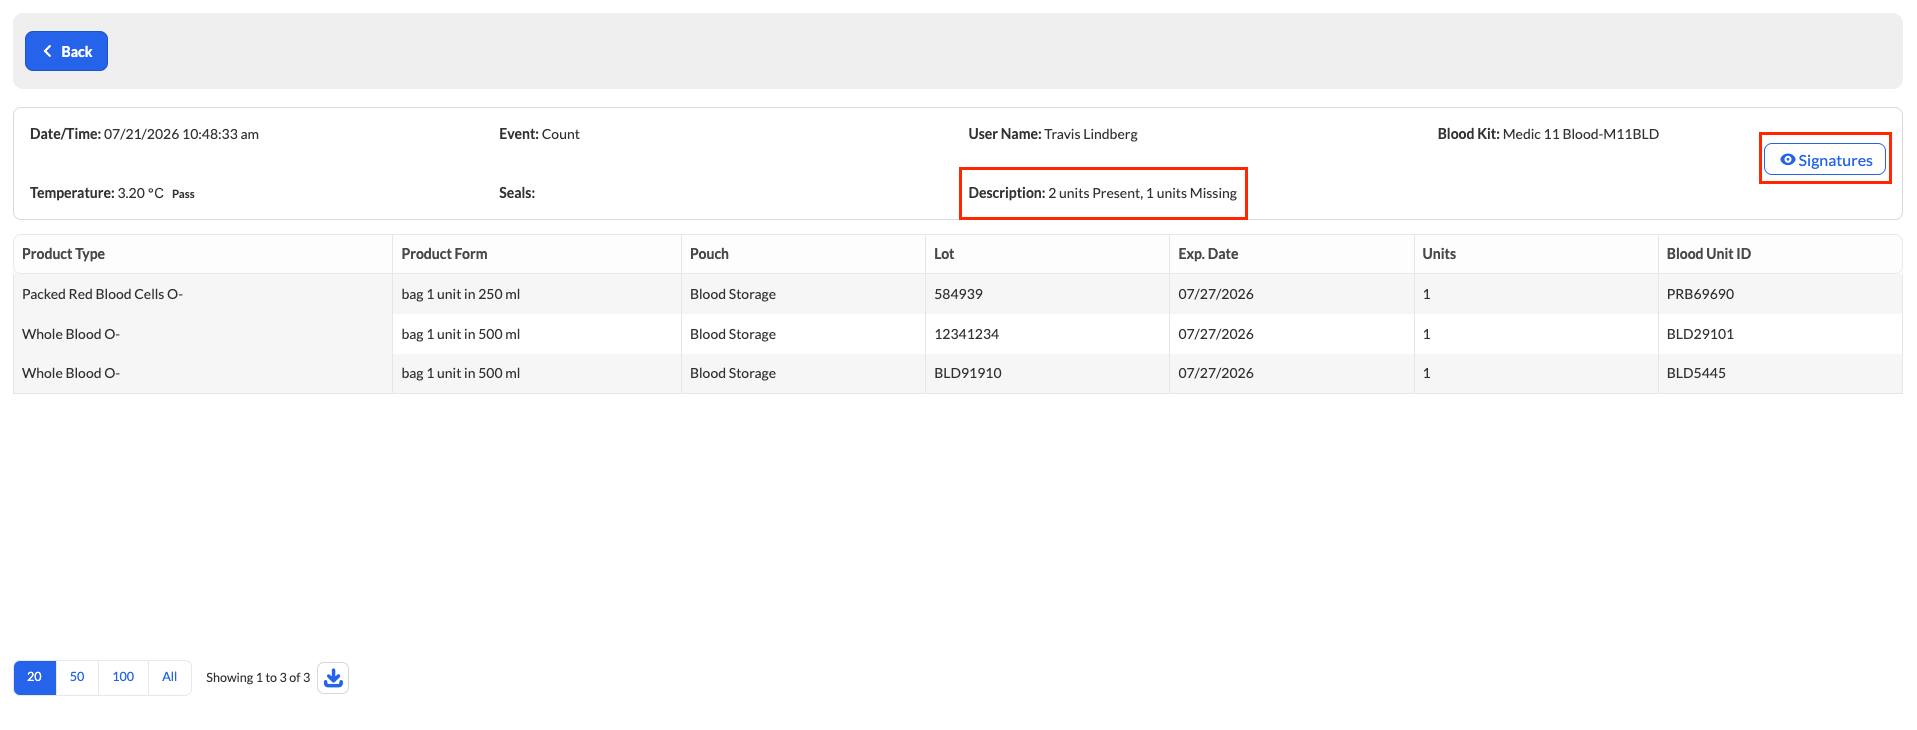Click the Temperature 3.20 °C value

click(140, 193)
